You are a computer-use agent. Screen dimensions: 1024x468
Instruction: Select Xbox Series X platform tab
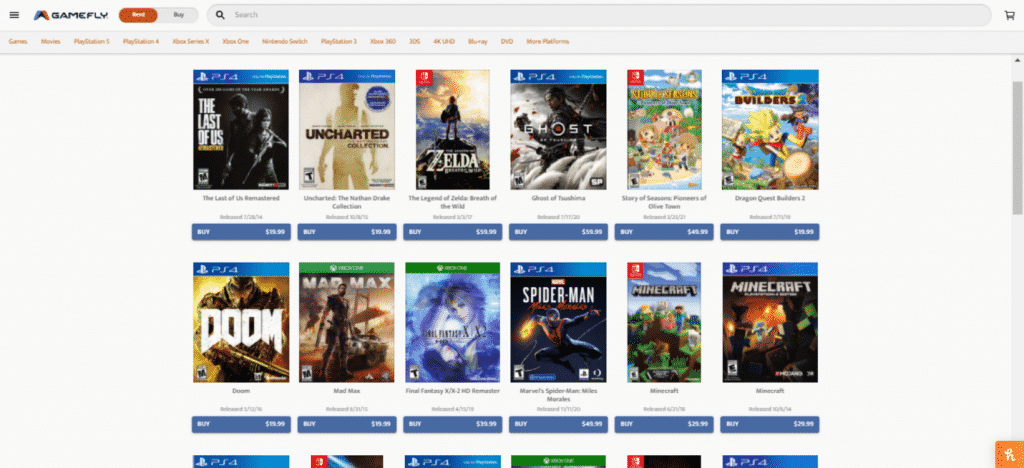[191, 42]
